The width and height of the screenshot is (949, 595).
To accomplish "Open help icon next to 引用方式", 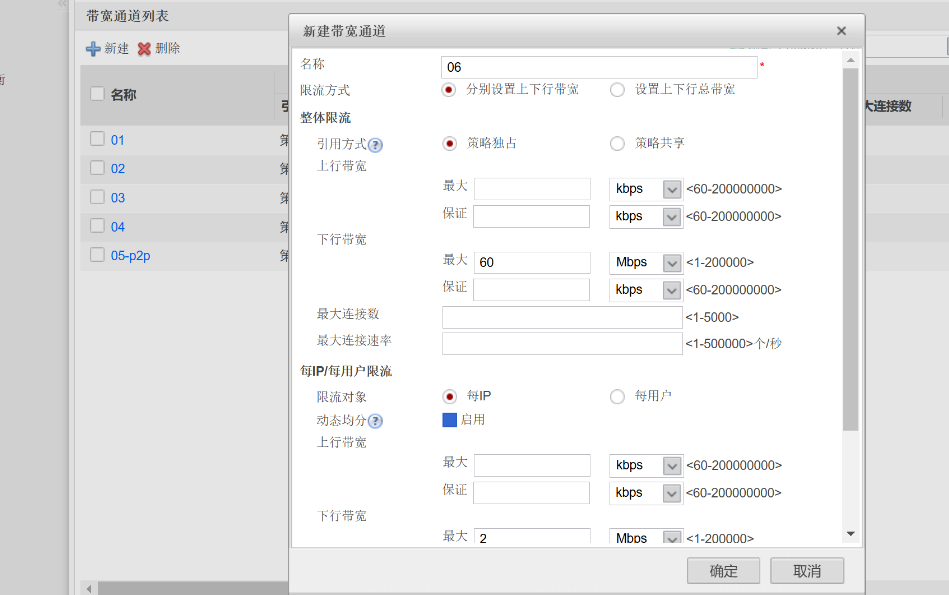I will (375, 145).
